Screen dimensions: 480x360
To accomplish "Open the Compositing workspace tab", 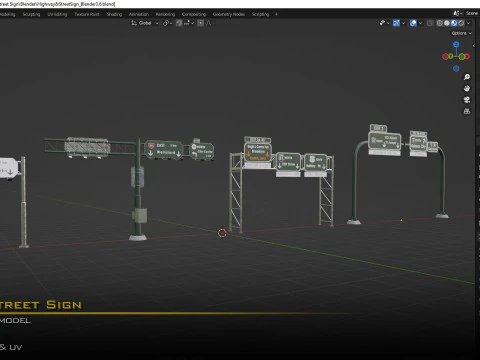I will [194, 14].
